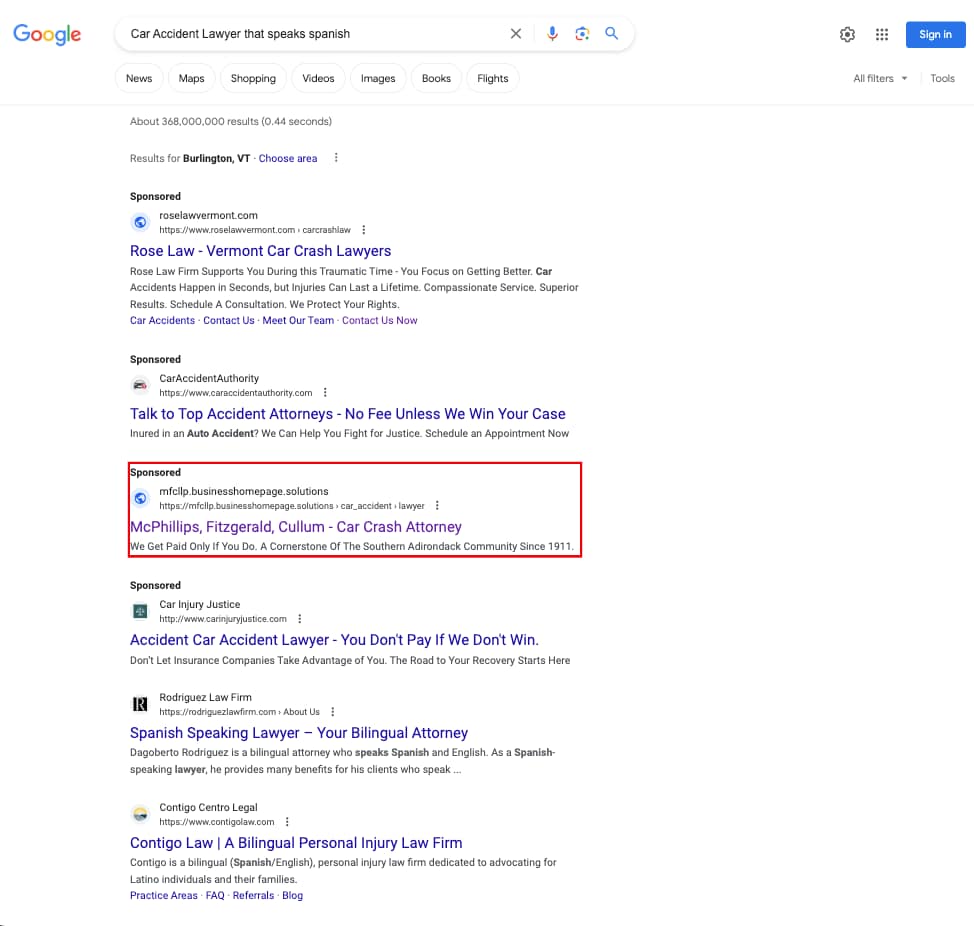Switch to the Shopping tab
The height and width of the screenshot is (926, 974).
(253, 78)
